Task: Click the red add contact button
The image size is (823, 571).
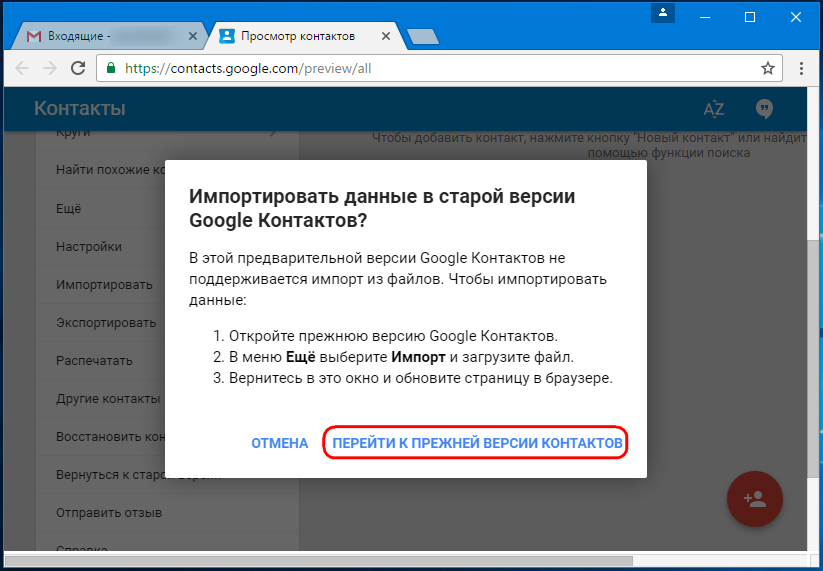Action: pos(755,499)
